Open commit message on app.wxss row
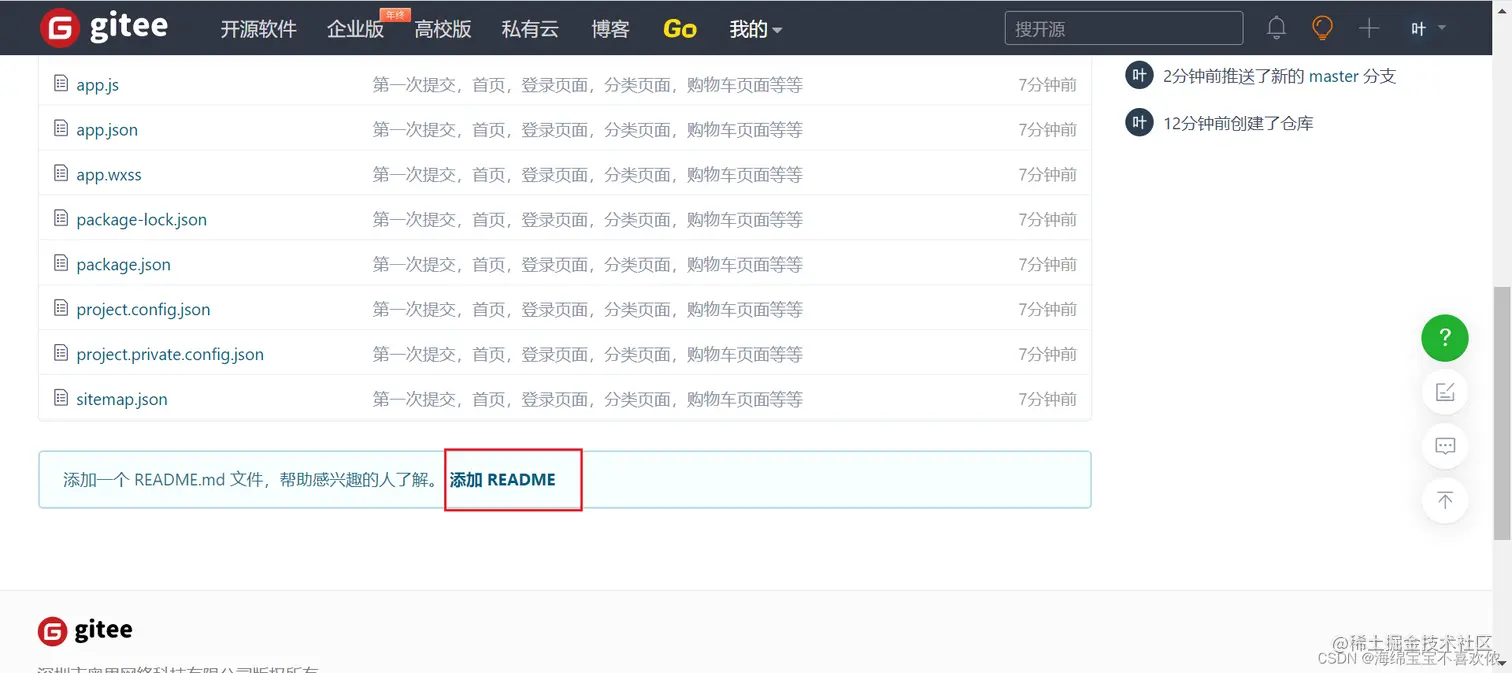 tap(588, 175)
